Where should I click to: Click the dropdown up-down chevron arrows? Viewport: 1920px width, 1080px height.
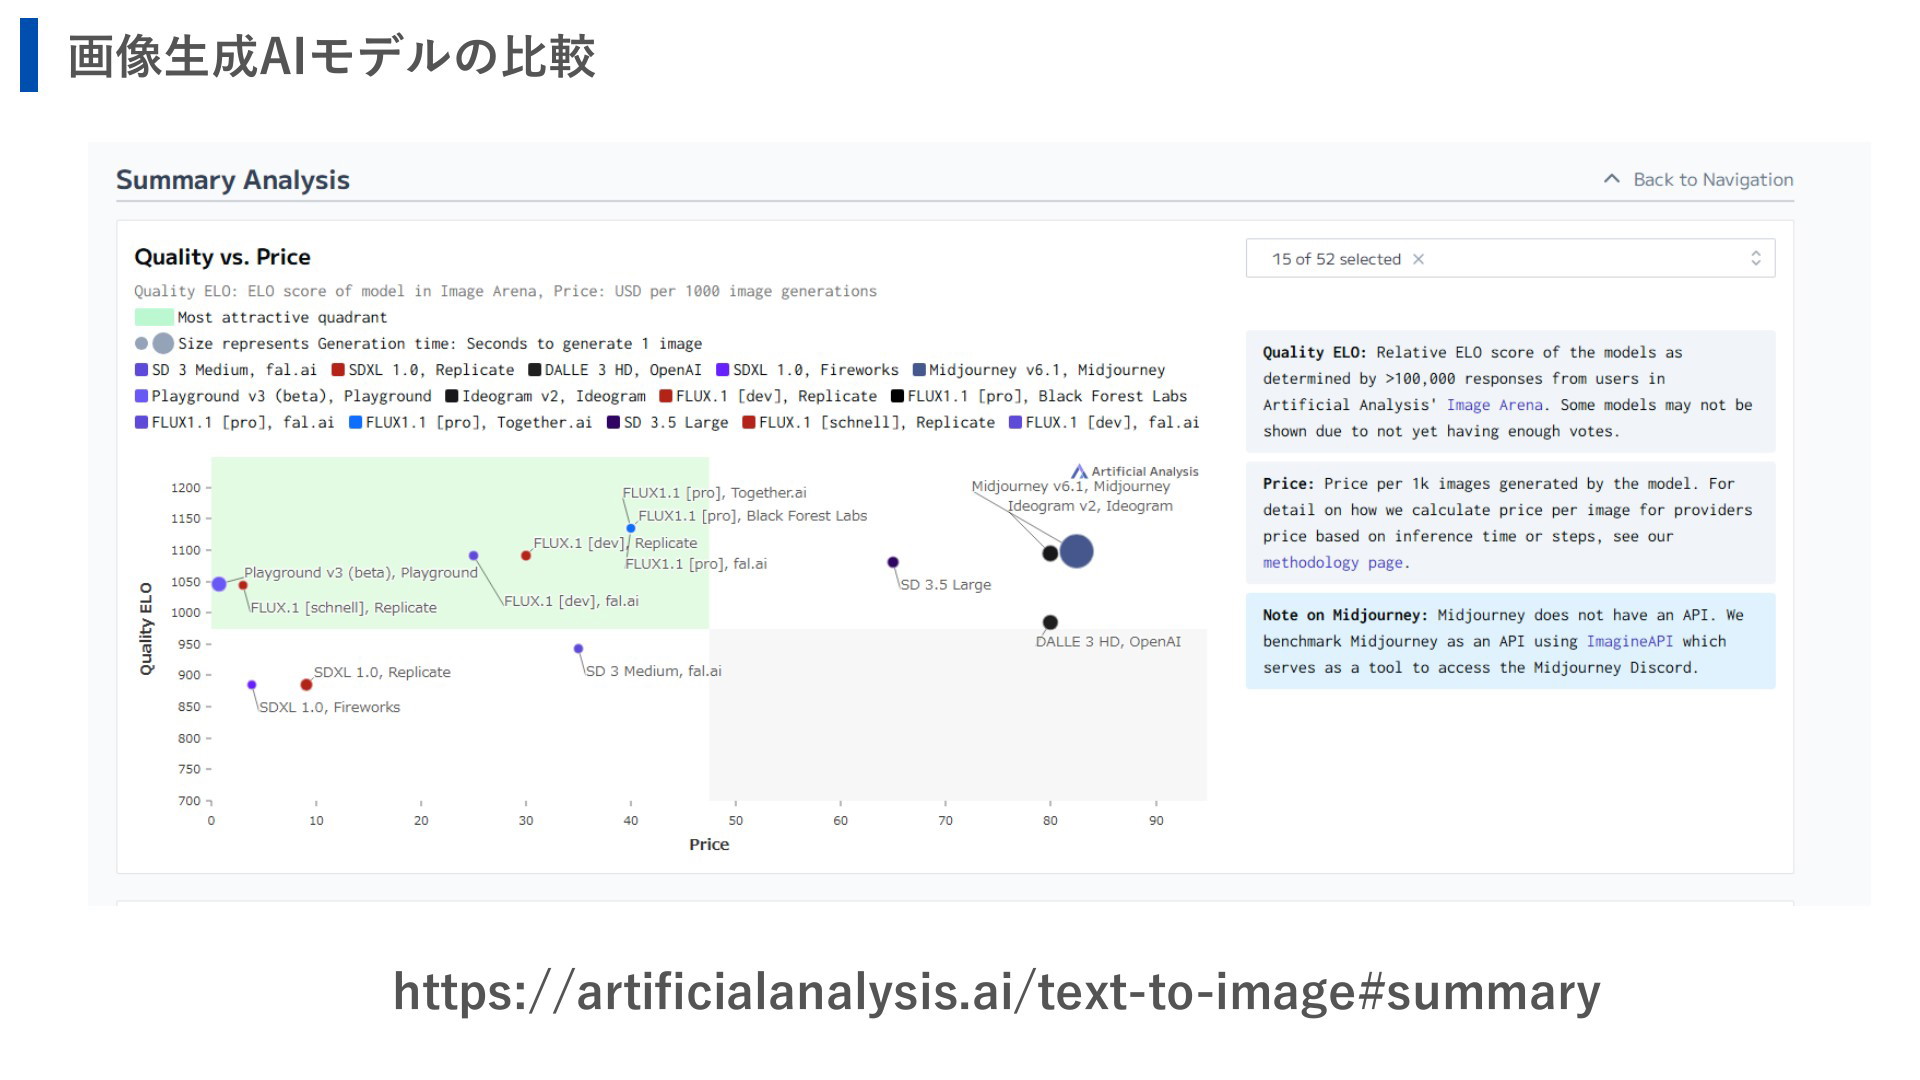tap(1755, 259)
